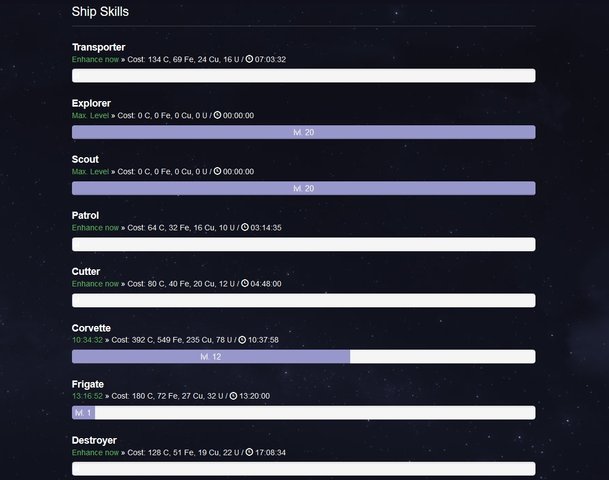Click the Corvette level 12 progress bar
Viewport: 609px width, 480px height.
pos(211,357)
